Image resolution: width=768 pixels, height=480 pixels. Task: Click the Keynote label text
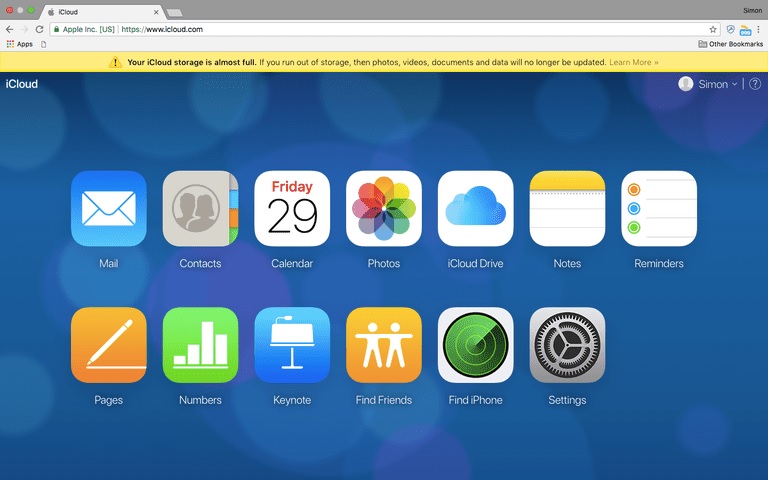(x=292, y=400)
